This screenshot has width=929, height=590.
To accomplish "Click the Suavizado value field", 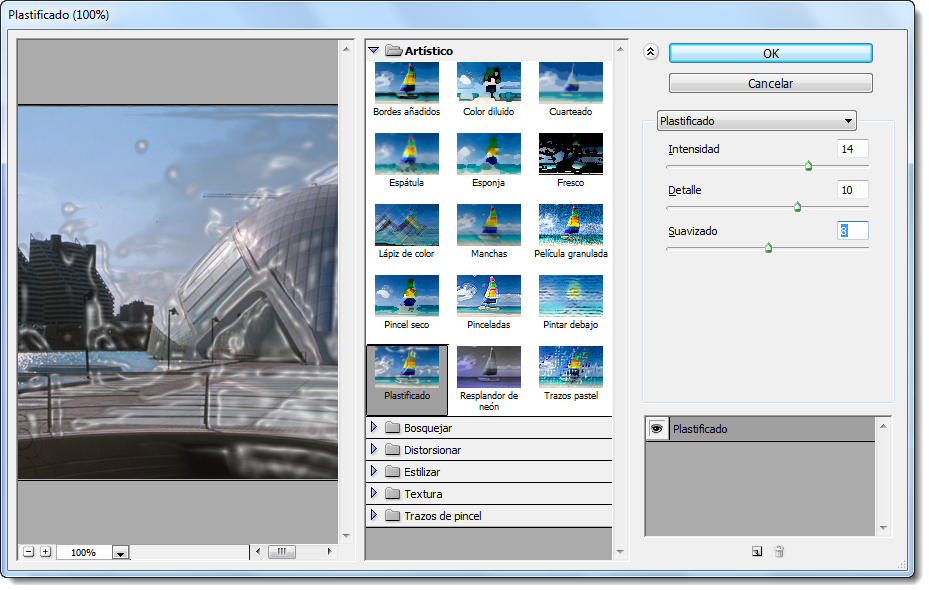I will click(853, 231).
